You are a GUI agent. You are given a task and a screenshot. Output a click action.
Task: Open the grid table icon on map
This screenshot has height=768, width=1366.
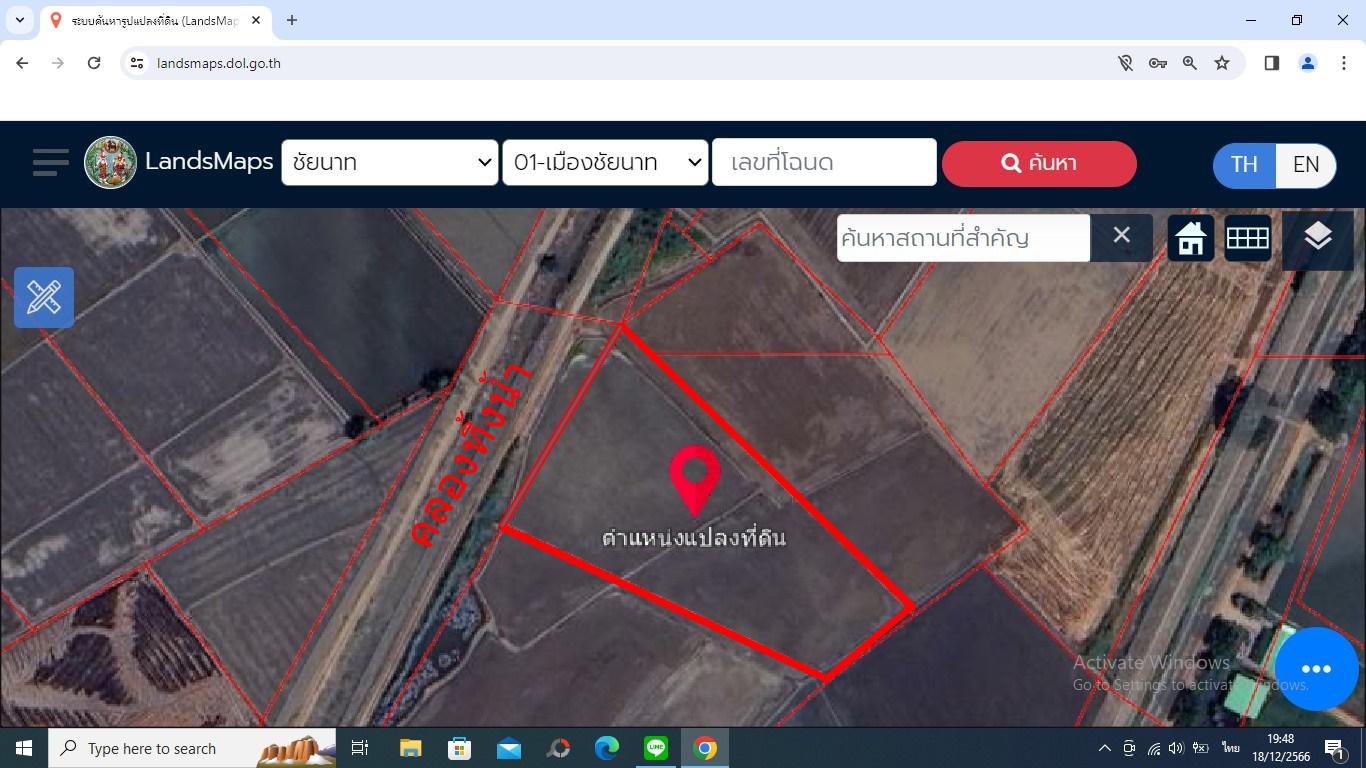pyautogui.click(x=1247, y=238)
